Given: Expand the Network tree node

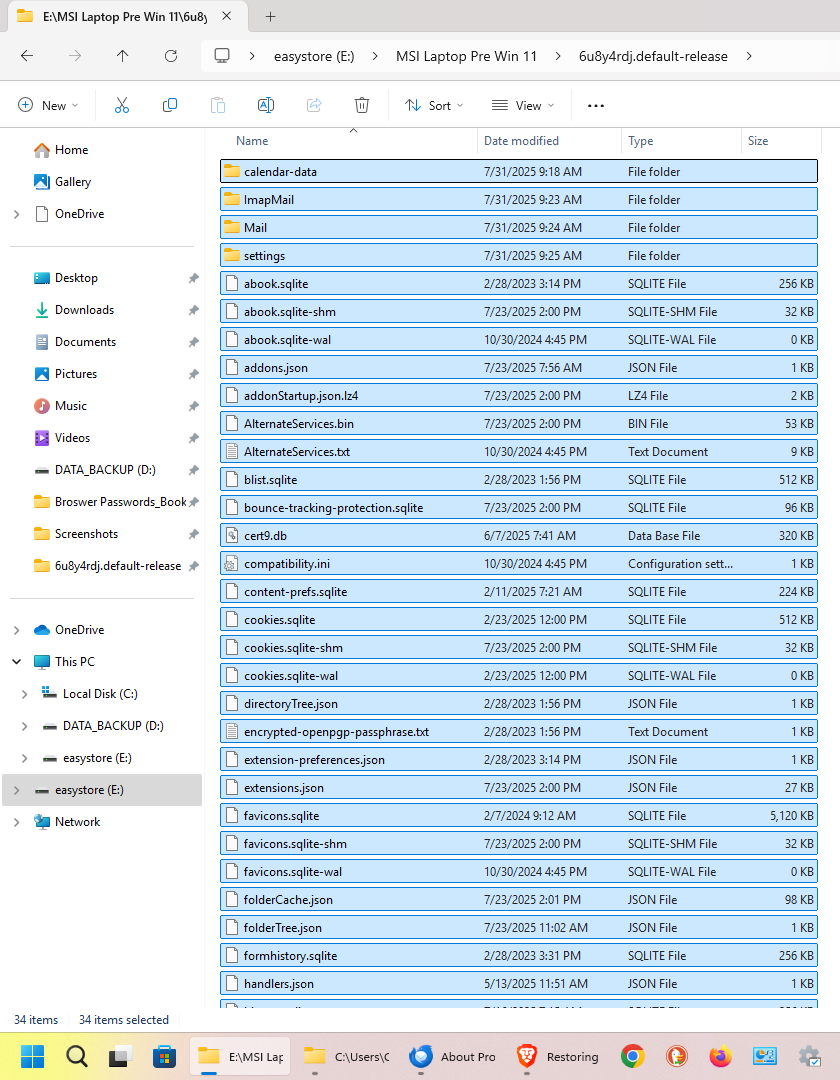Looking at the screenshot, I should (17, 822).
